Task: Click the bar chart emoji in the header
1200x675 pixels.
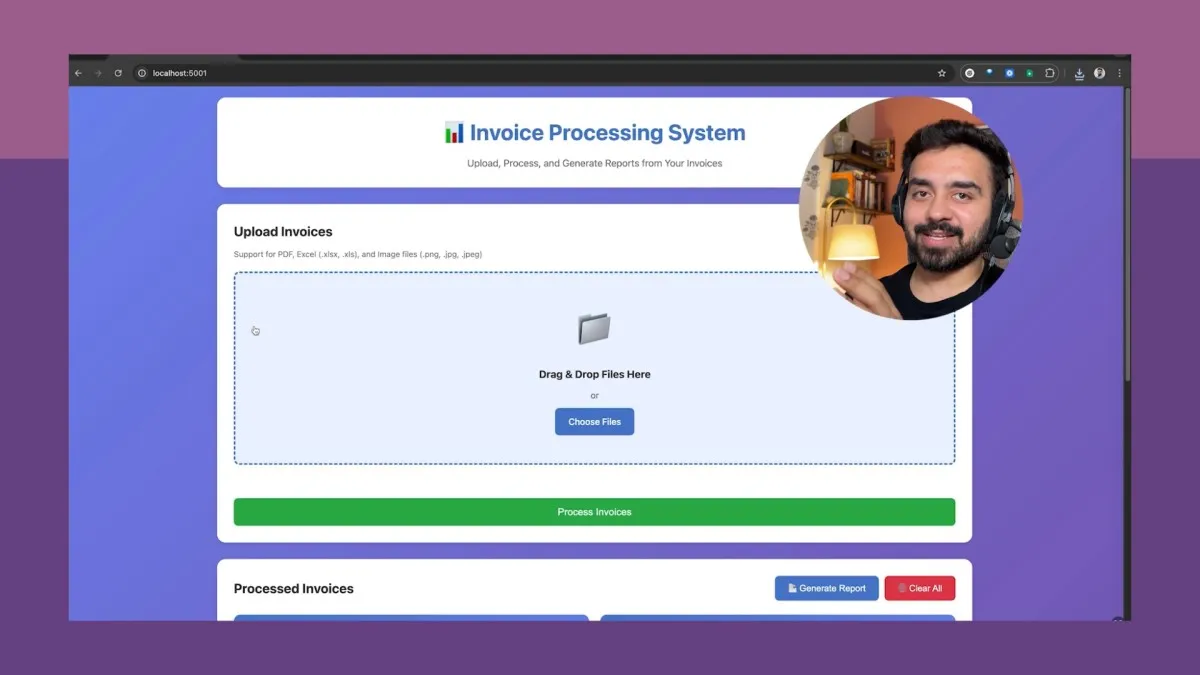Action: point(454,132)
